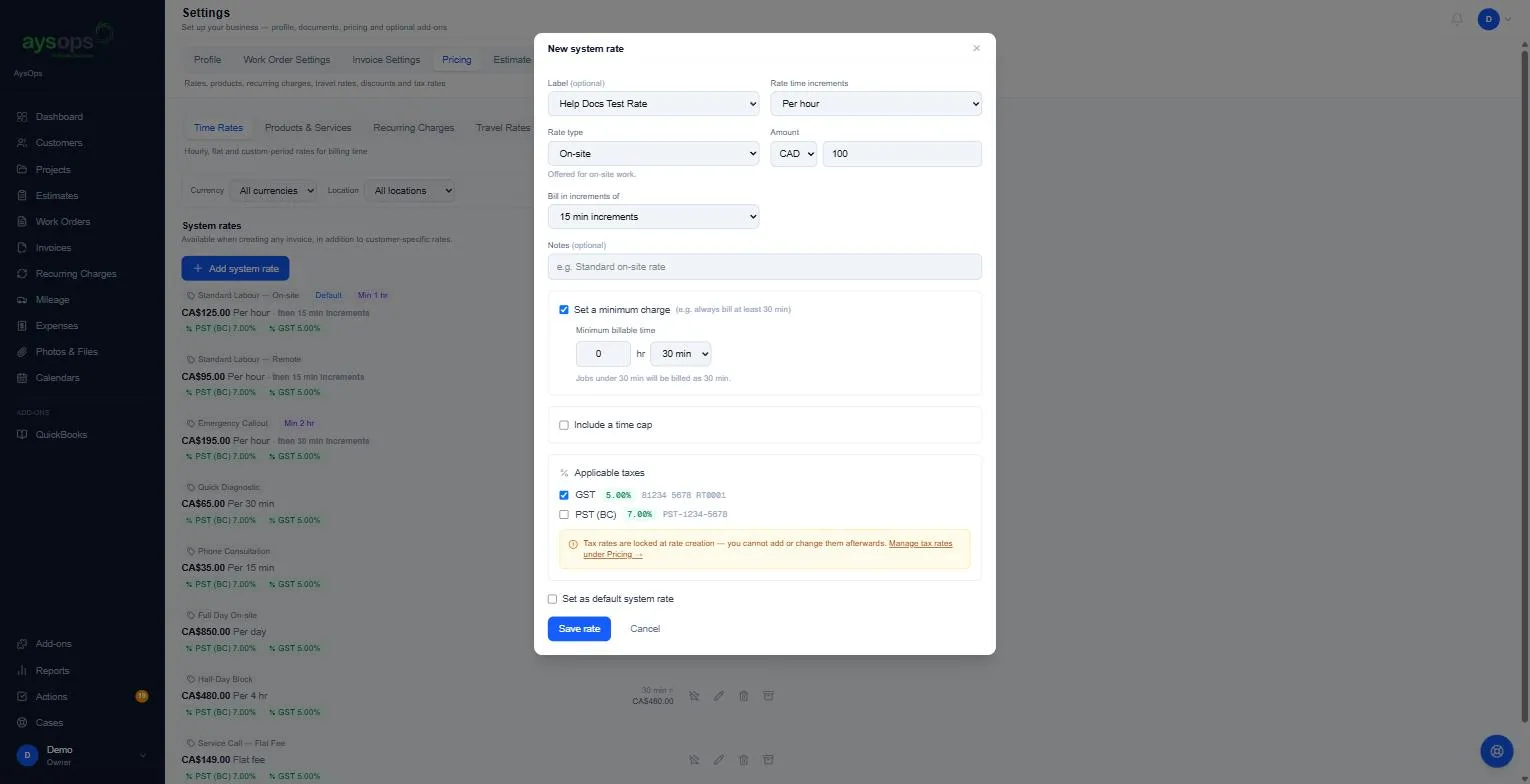Screen dimensions: 1530x784
Task: Open Recurring Charges in the sidebar
Action: tap(75, 274)
